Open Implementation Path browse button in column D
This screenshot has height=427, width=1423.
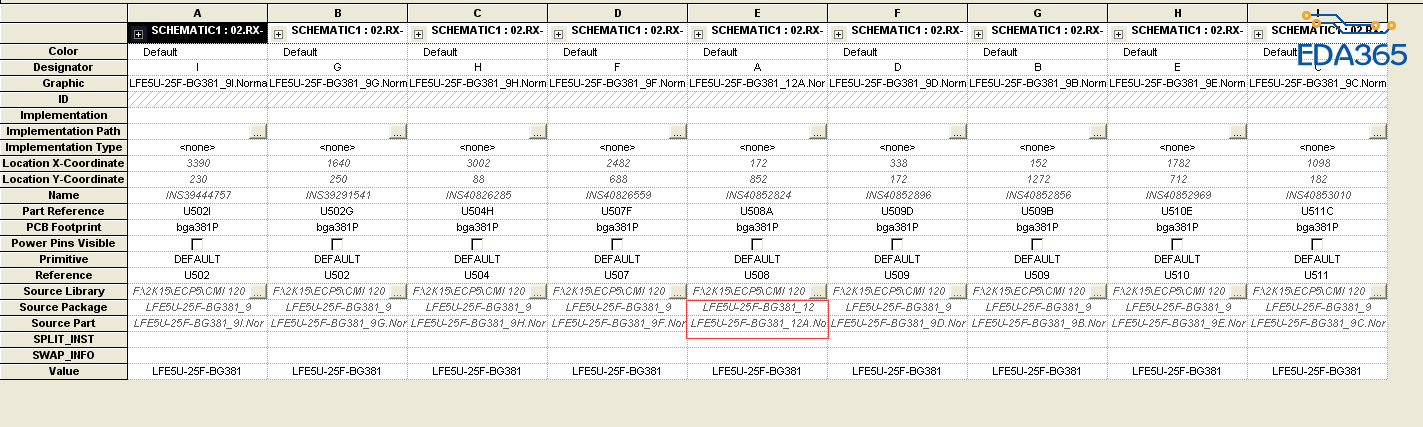[x=678, y=131]
